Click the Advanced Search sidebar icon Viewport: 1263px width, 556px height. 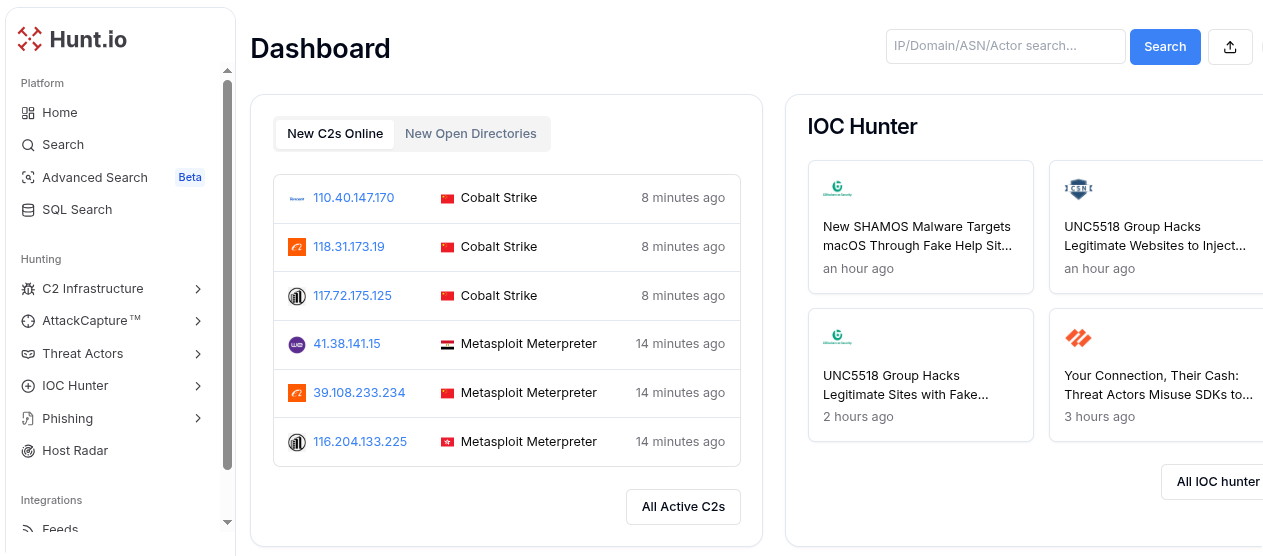[28, 178]
